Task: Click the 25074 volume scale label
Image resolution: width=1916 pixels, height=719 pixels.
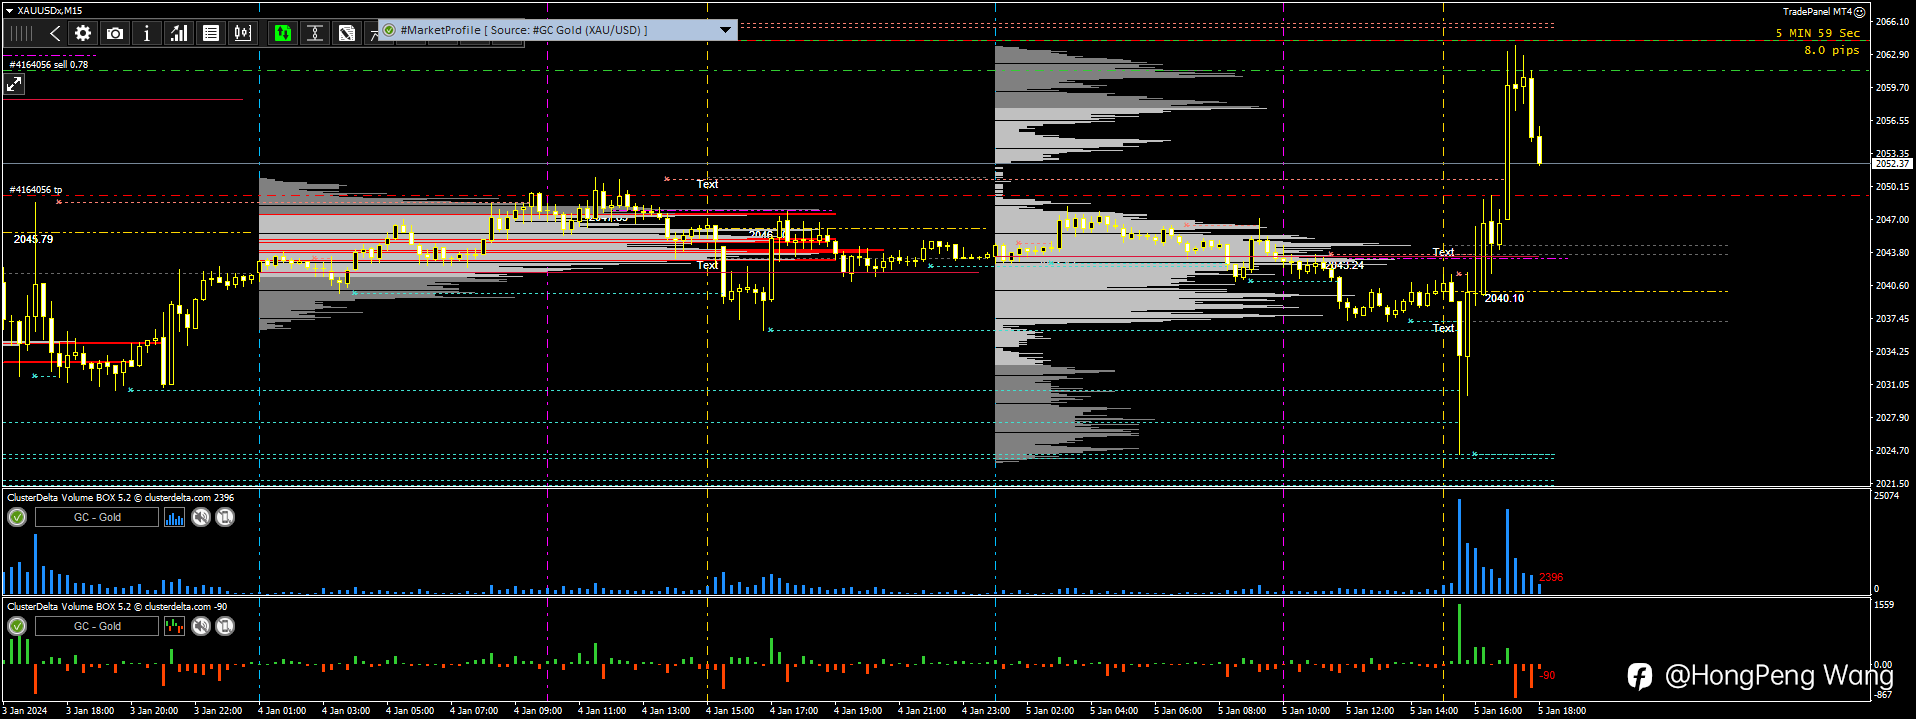Action: (1886, 495)
